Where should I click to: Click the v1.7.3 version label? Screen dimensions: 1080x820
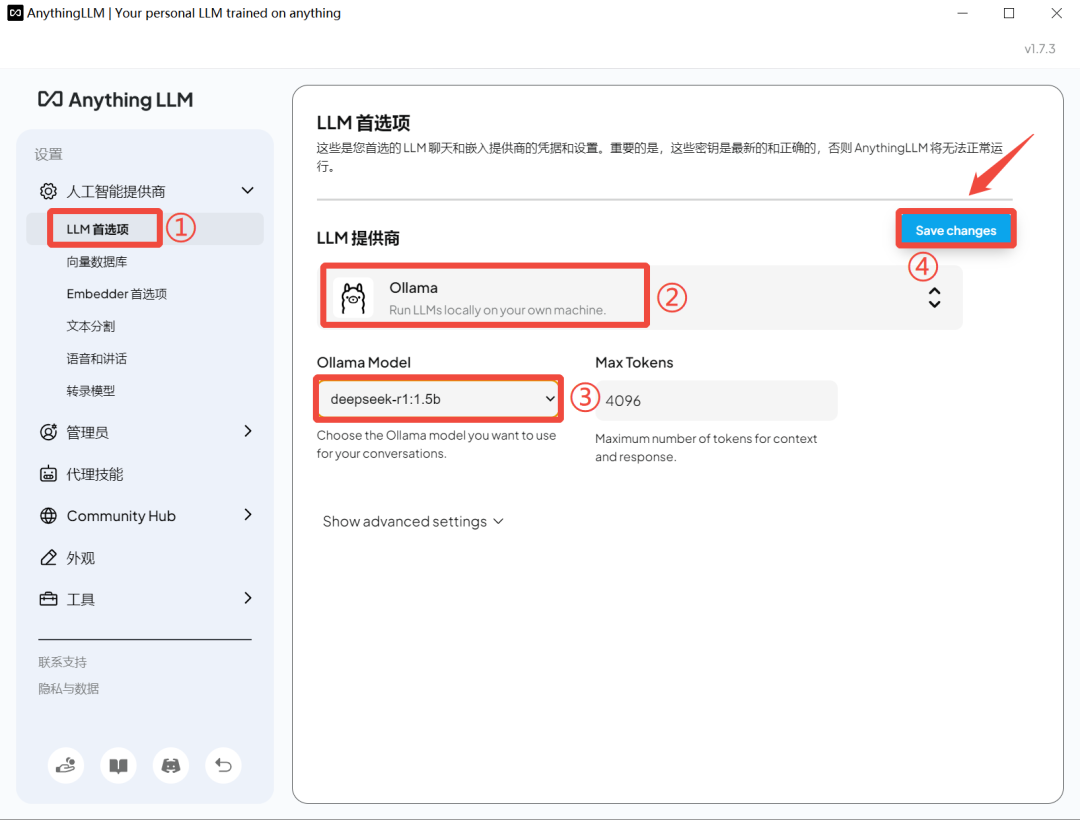1039,49
